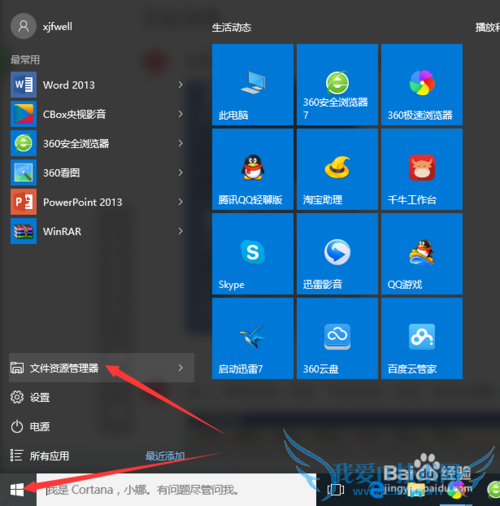Click 360安全浏览器 icon in most-used list
The image size is (500, 506).
point(24,143)
